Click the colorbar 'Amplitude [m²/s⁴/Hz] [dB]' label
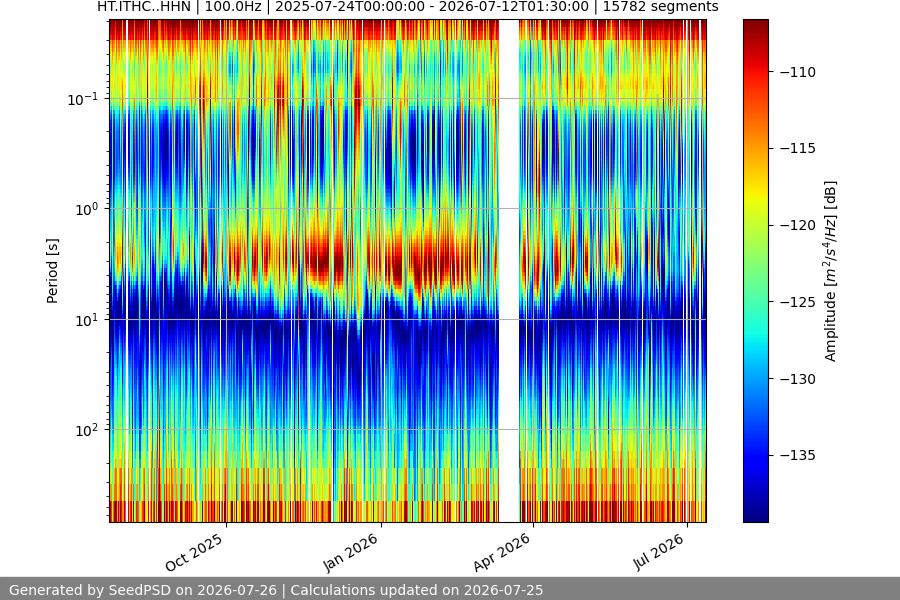Screen dimensions: 900x600 (x=831, y=271)
